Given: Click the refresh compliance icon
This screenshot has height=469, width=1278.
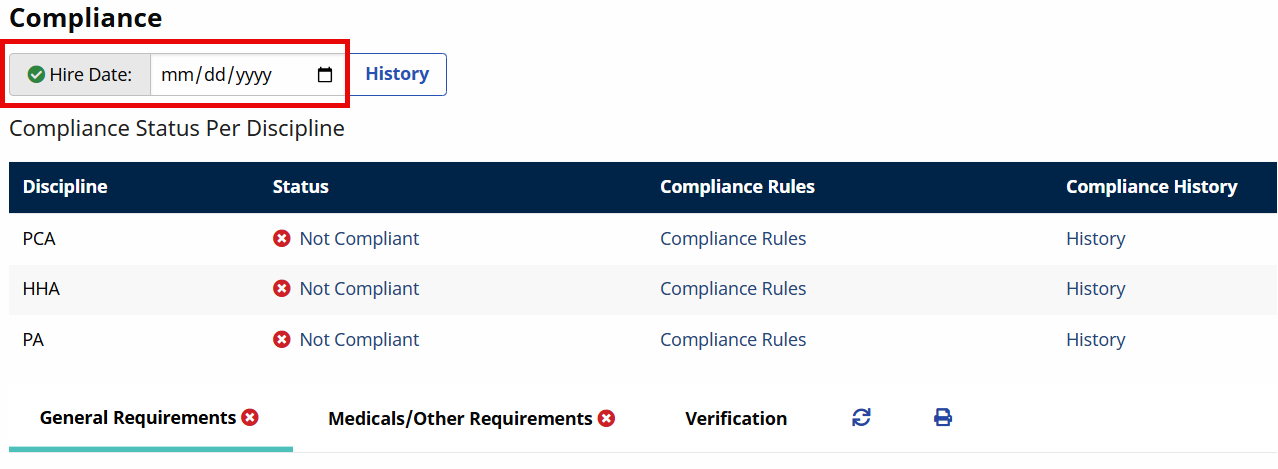Looking at the screenshot, I should [861, 418].
